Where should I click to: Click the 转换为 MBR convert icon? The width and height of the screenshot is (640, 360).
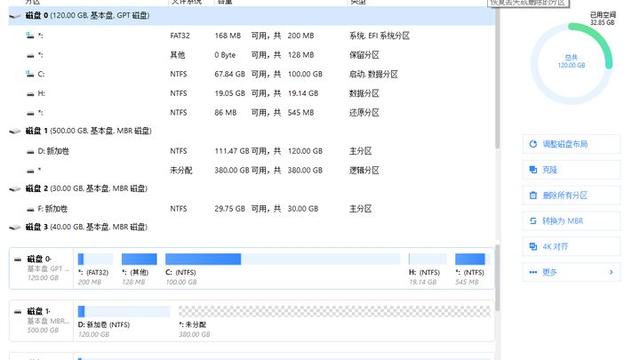point(533,221)
